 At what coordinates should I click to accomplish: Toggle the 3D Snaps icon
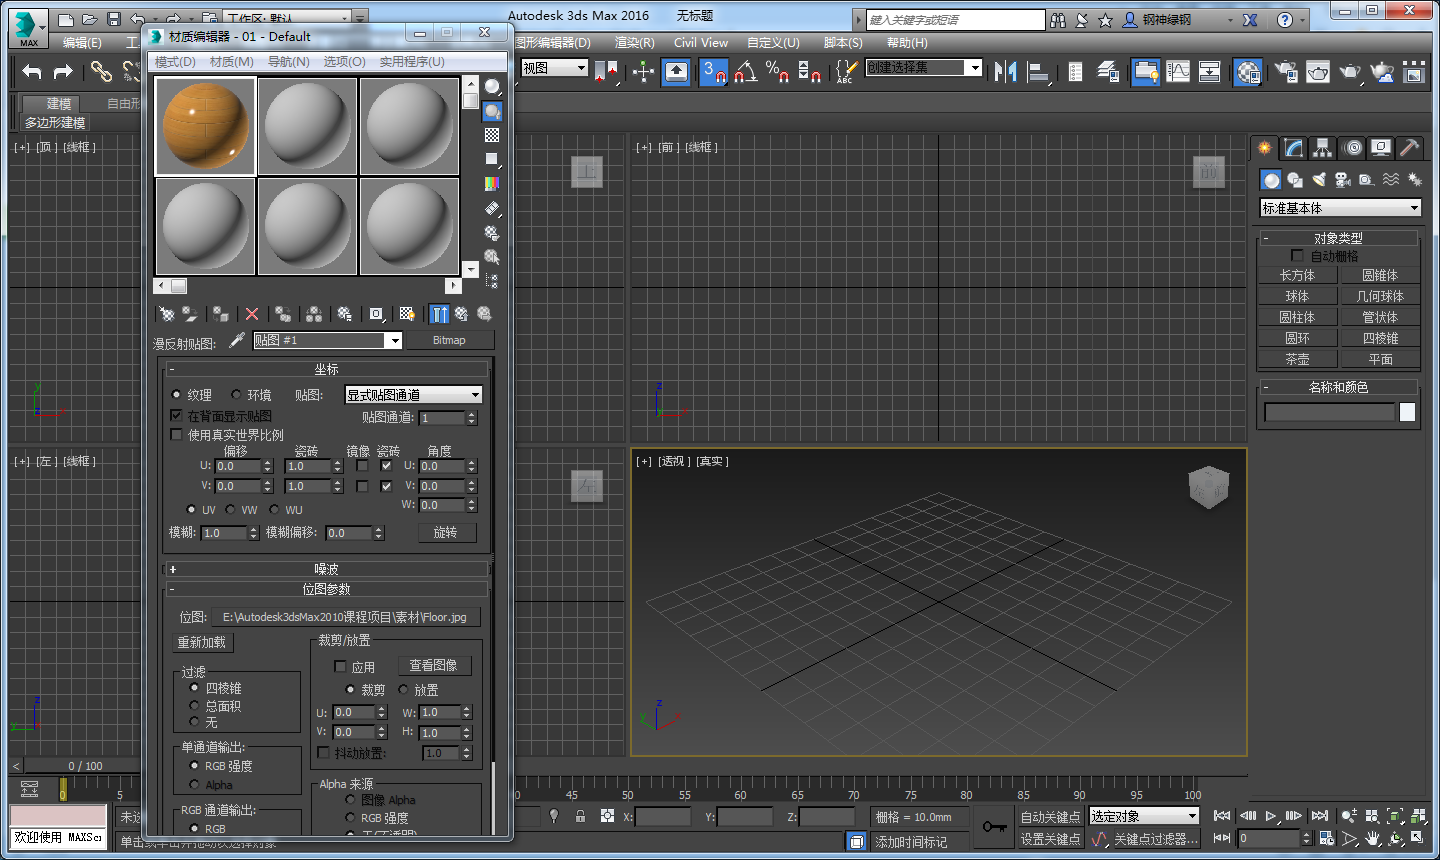(x=714, y=71)
